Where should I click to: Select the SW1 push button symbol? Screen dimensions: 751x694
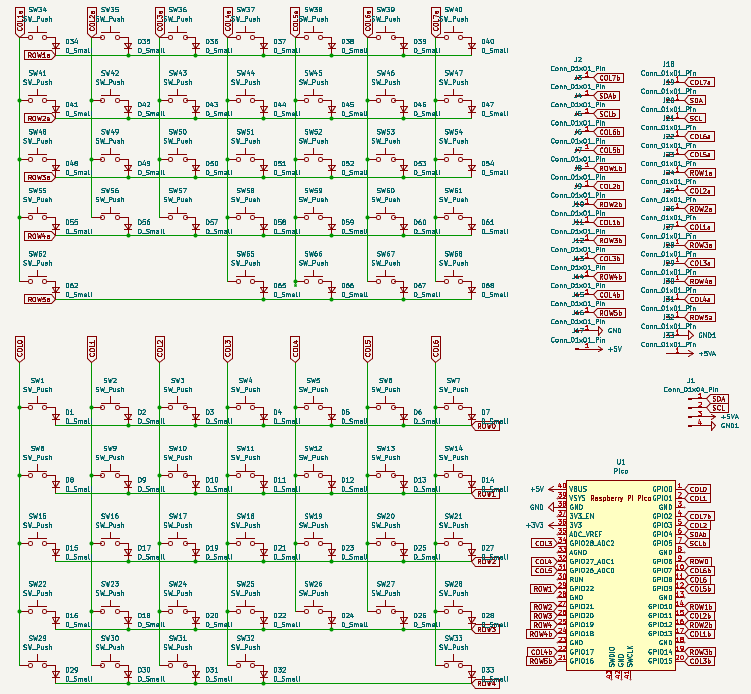click(38, 406)
